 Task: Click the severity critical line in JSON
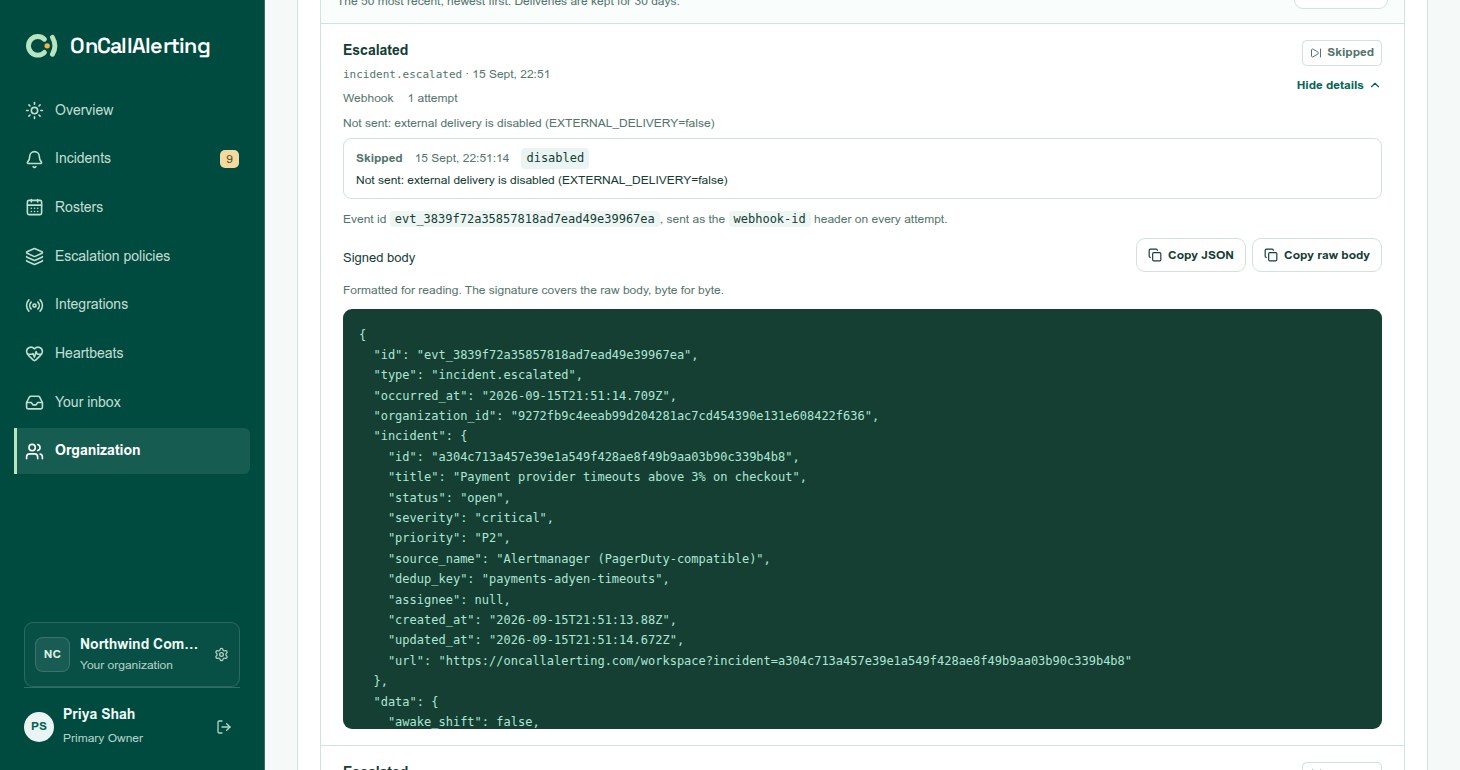[x=470, y=518]
